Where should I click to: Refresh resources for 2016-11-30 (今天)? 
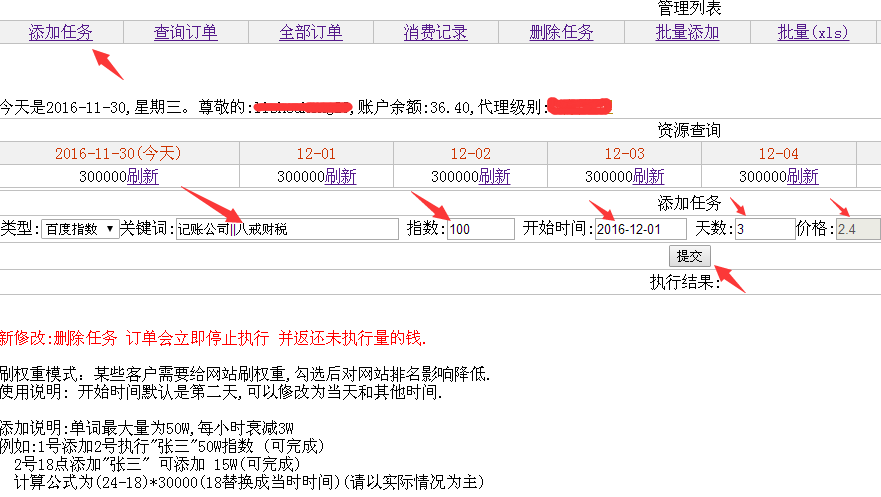(x=143, y=177)
